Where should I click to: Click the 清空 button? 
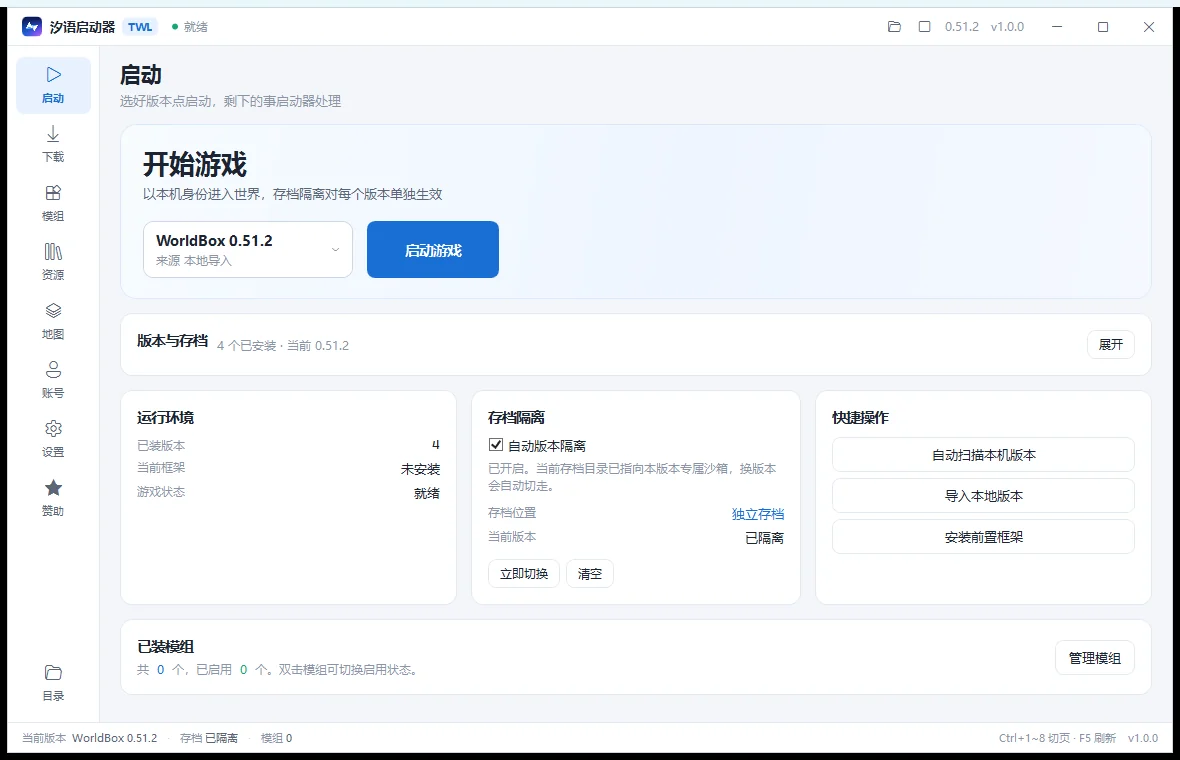click(590, 574)
